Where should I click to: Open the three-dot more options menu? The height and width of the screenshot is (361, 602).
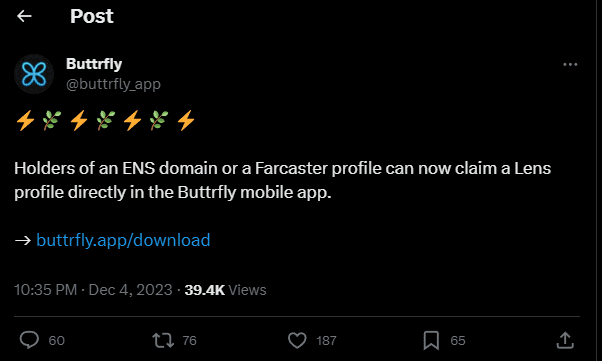tap(570, 65)
